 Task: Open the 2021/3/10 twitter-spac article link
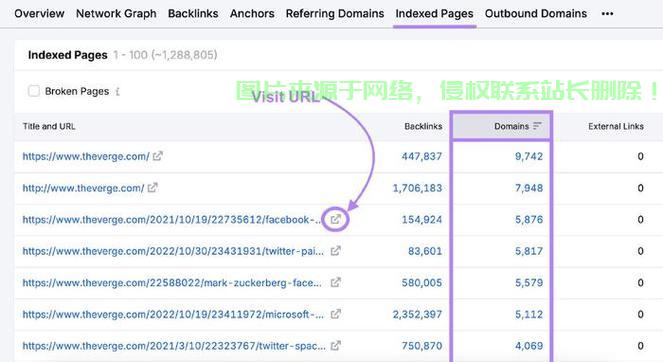point(174,346)
